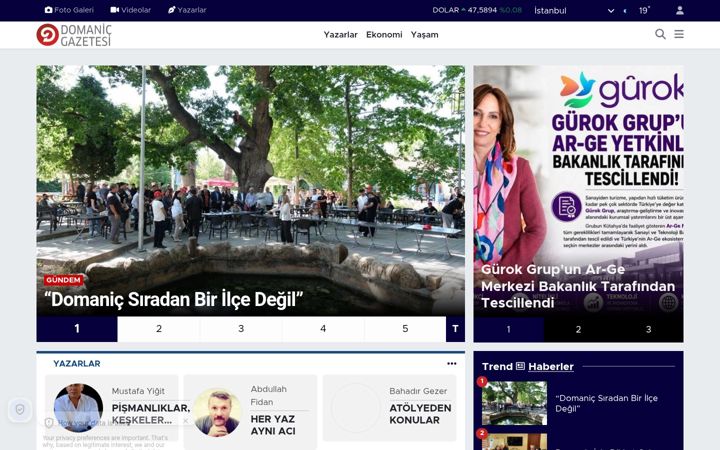
Task: Switch Gürok side slider to slide 2
Action: point(579,330)
